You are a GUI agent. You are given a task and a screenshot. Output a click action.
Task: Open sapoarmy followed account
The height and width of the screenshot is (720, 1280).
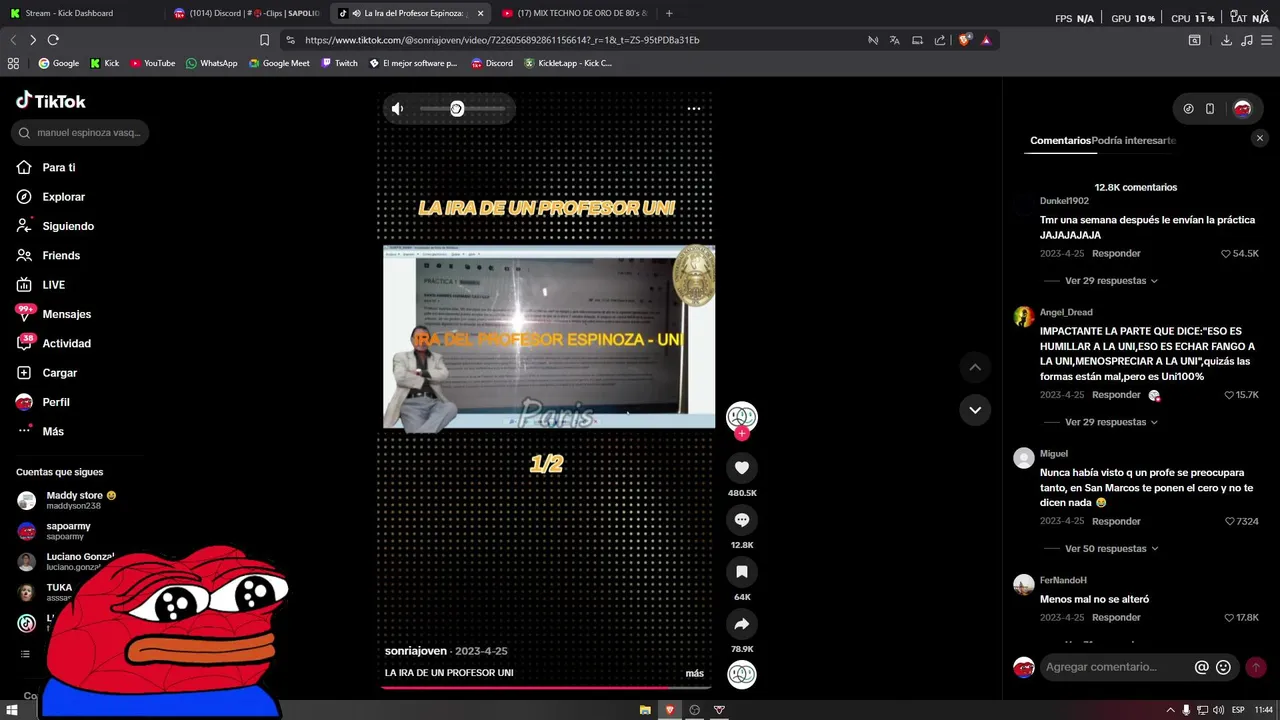[x=68, y=531]
